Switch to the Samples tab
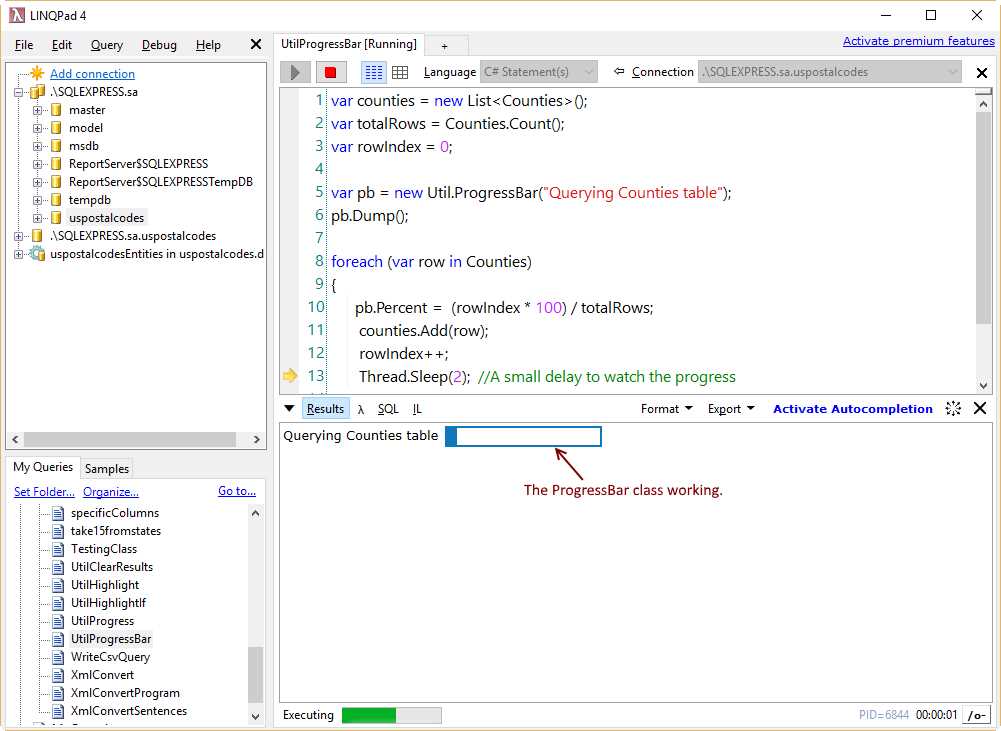This screenshot has height=731, width=1001. 107,469
